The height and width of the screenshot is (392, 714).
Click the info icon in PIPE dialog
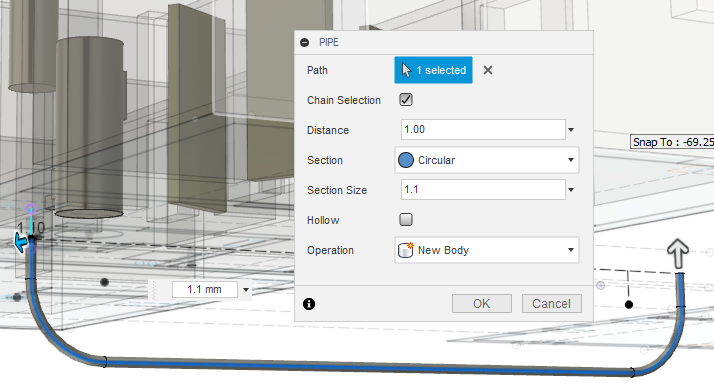tap(309, 304)
